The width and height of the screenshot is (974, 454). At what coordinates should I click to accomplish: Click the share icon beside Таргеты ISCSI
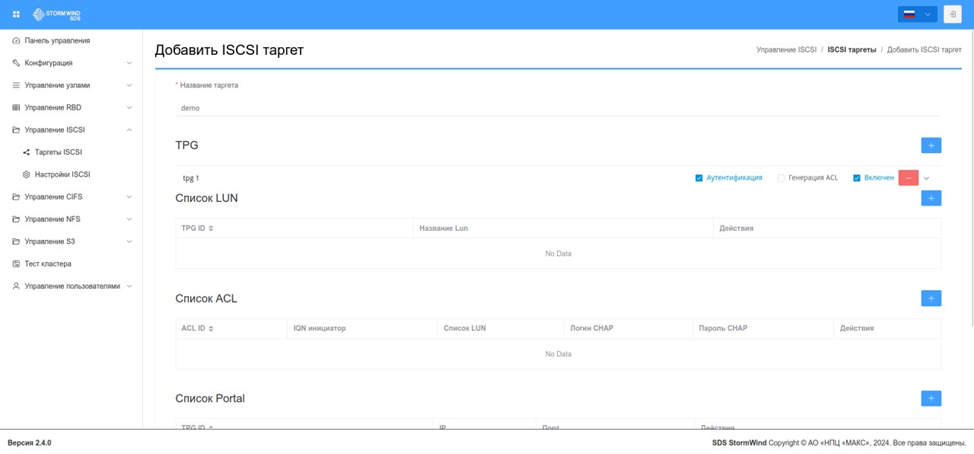(x=26, y=152)
